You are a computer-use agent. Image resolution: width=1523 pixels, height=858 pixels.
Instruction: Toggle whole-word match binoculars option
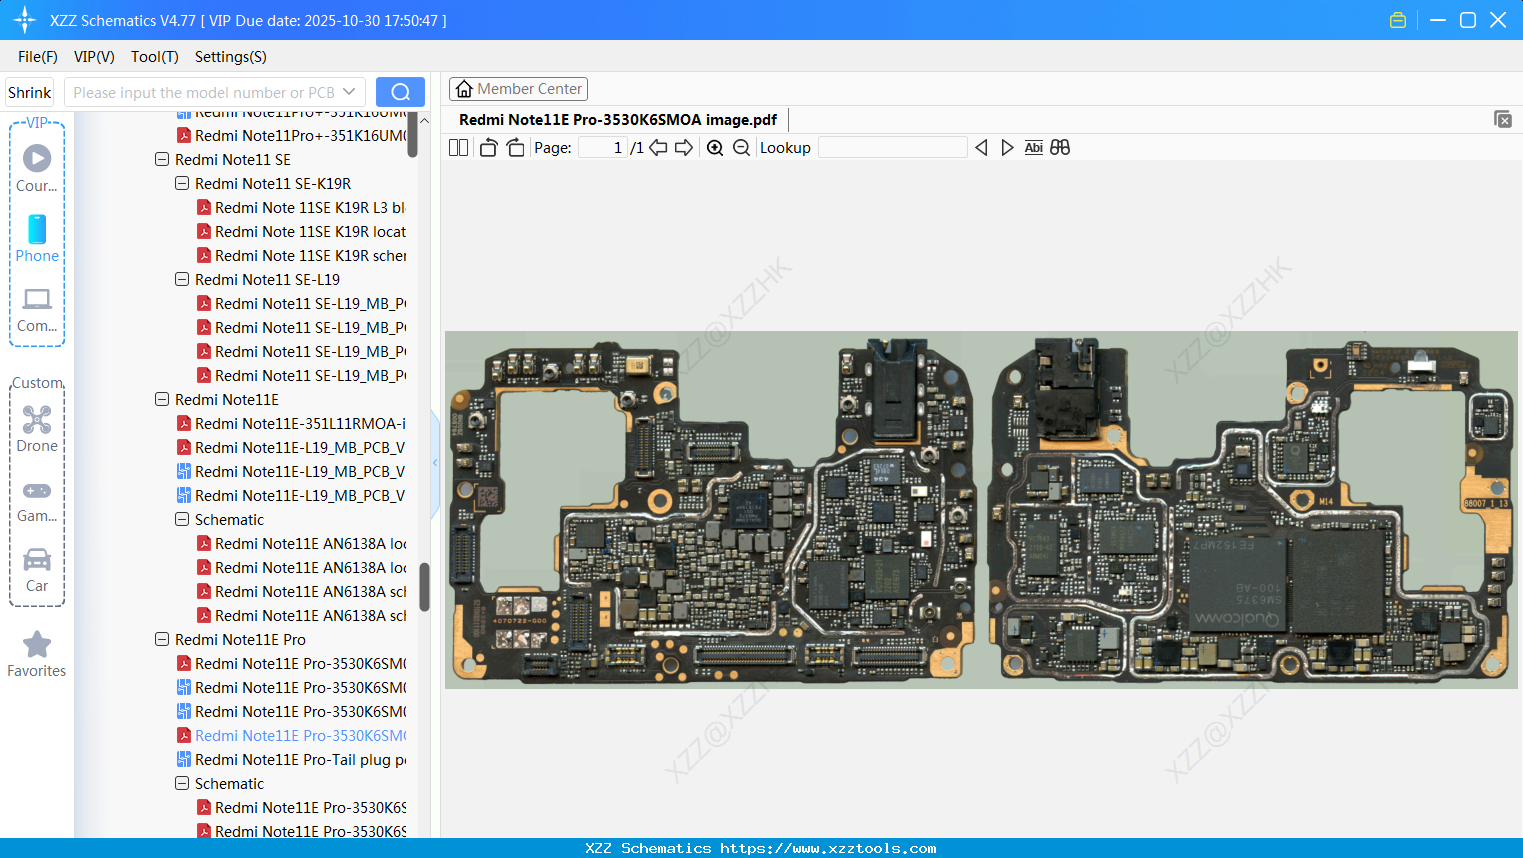(x=1060, y=147)
